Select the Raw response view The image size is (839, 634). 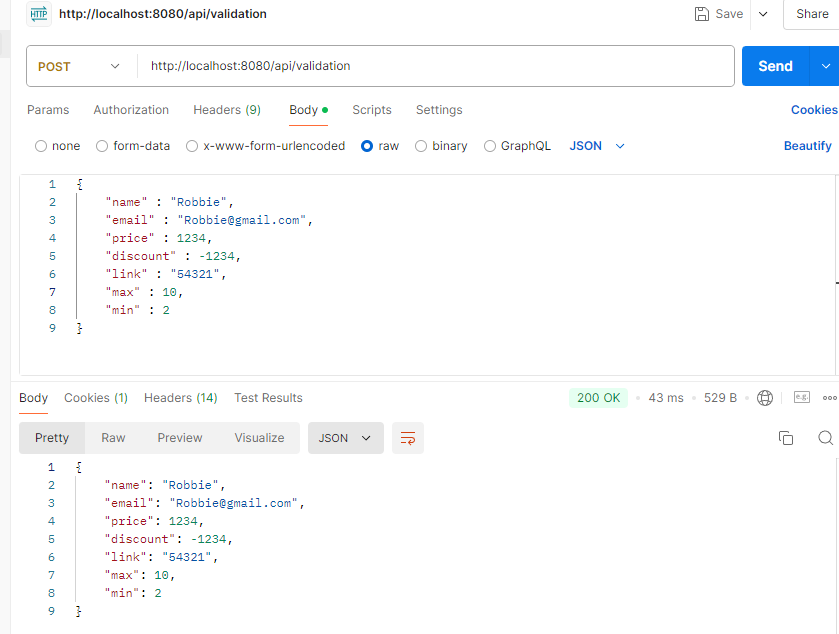(x=113, y=438)
